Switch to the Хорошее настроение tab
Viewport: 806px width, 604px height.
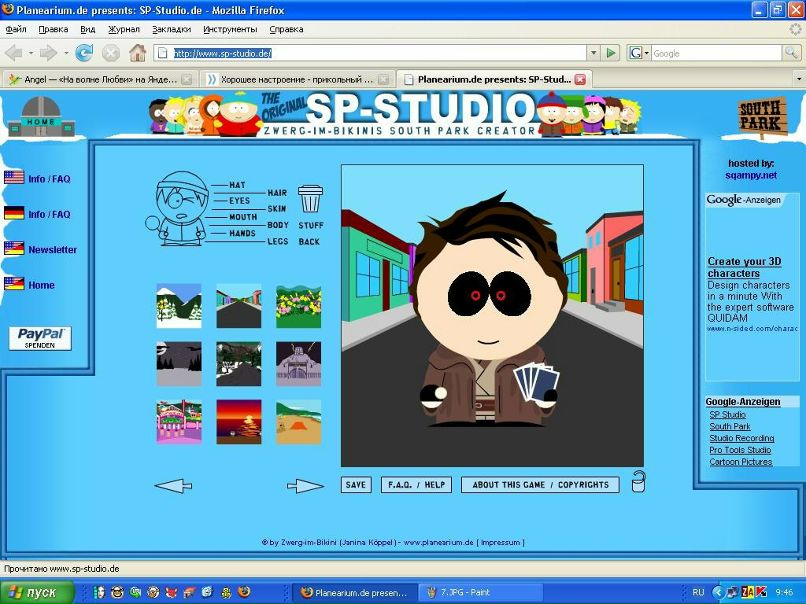coord(290,79)
